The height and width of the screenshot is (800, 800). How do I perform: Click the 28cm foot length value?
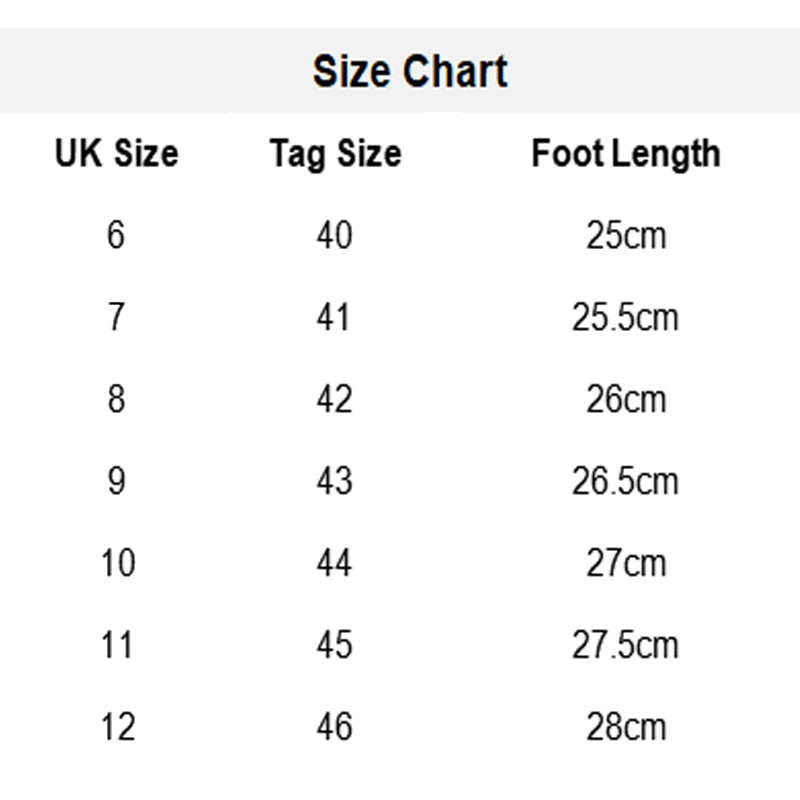click(x=625, y=727)
